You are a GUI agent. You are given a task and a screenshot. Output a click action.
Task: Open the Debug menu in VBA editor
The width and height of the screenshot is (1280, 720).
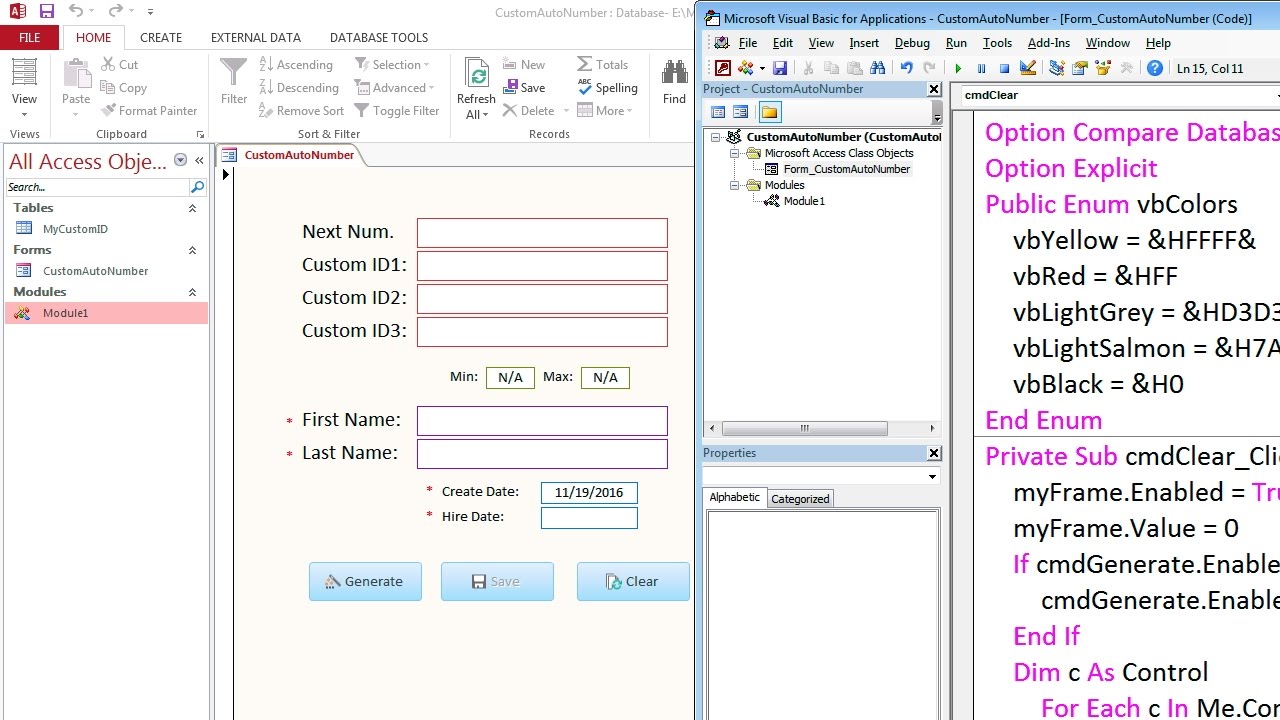point(912,43)
